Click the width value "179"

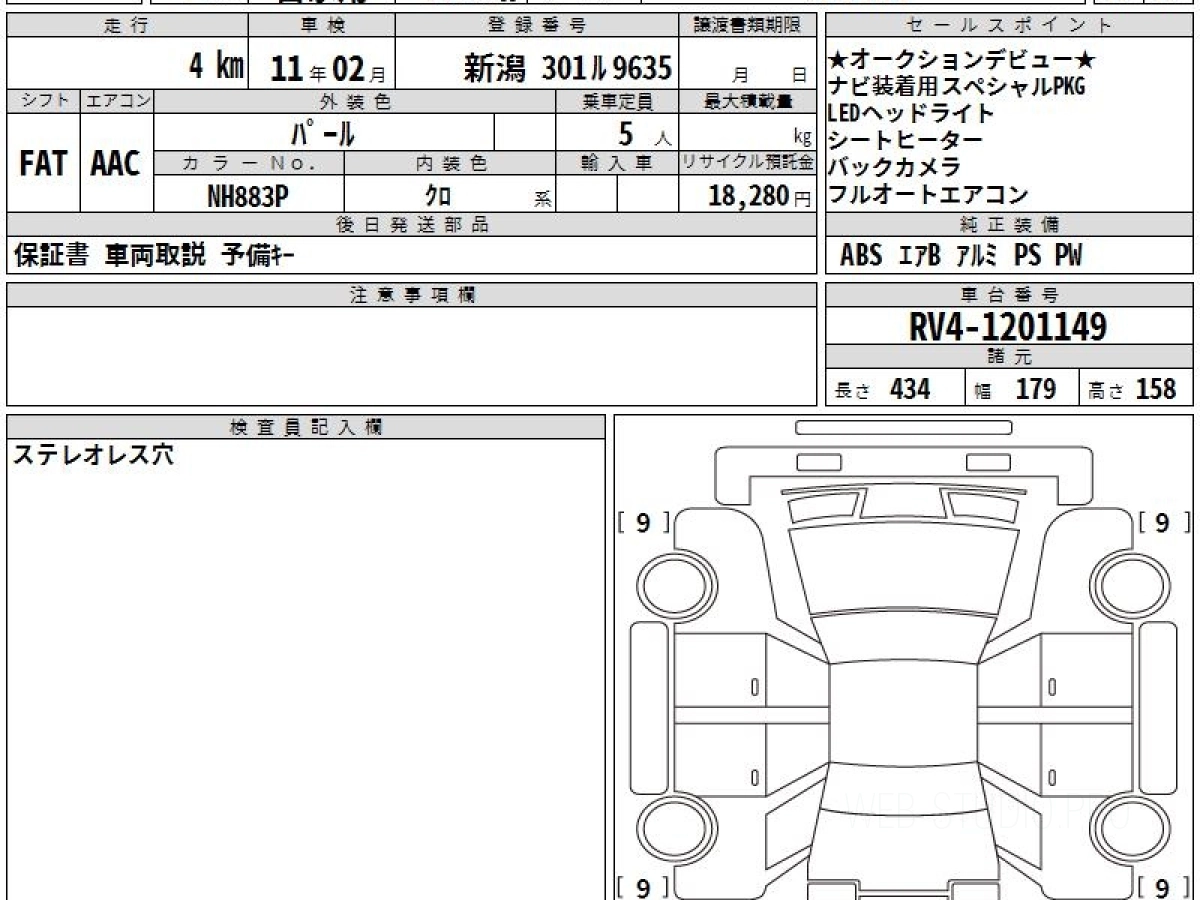1035,390
